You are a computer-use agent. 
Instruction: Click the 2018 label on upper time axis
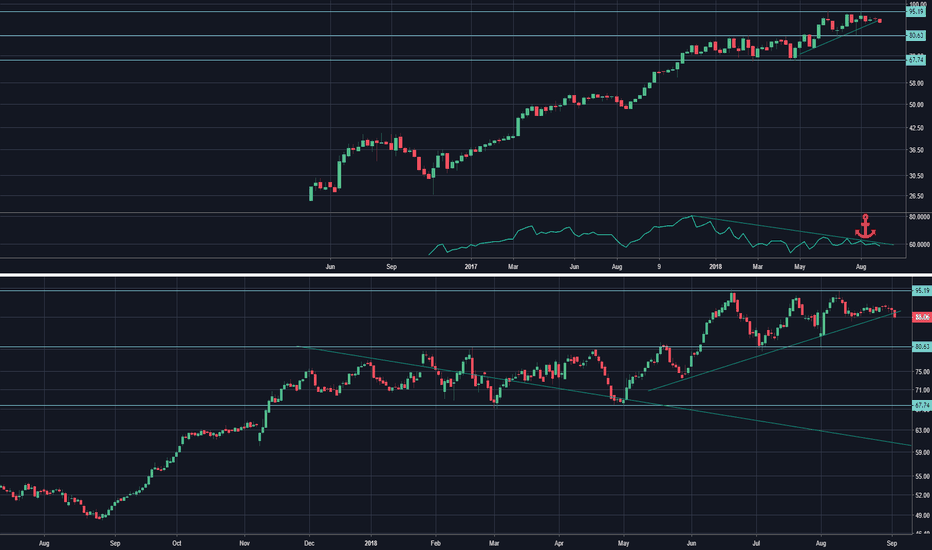tap(715, 267)
